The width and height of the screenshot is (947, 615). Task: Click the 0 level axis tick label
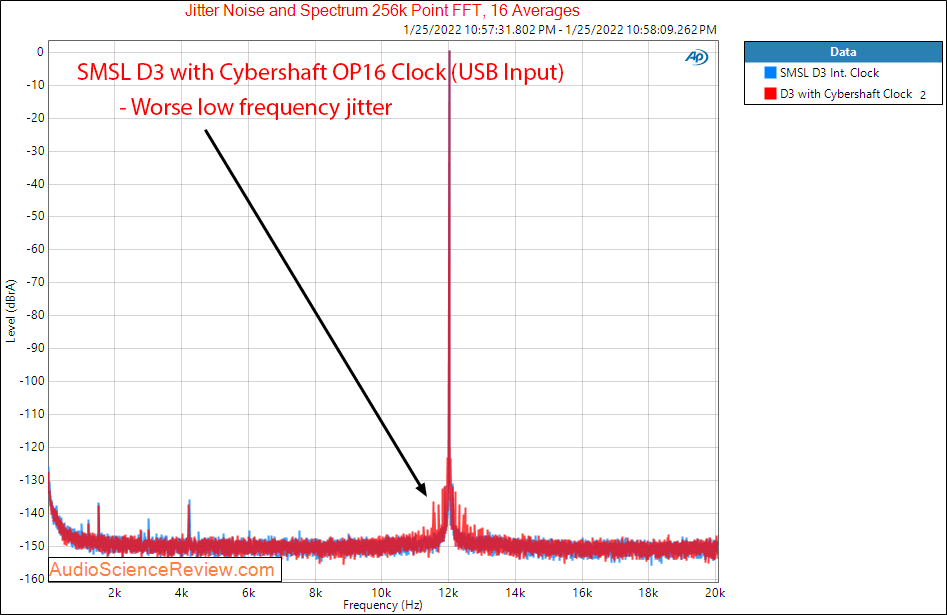tap(40, 52)
